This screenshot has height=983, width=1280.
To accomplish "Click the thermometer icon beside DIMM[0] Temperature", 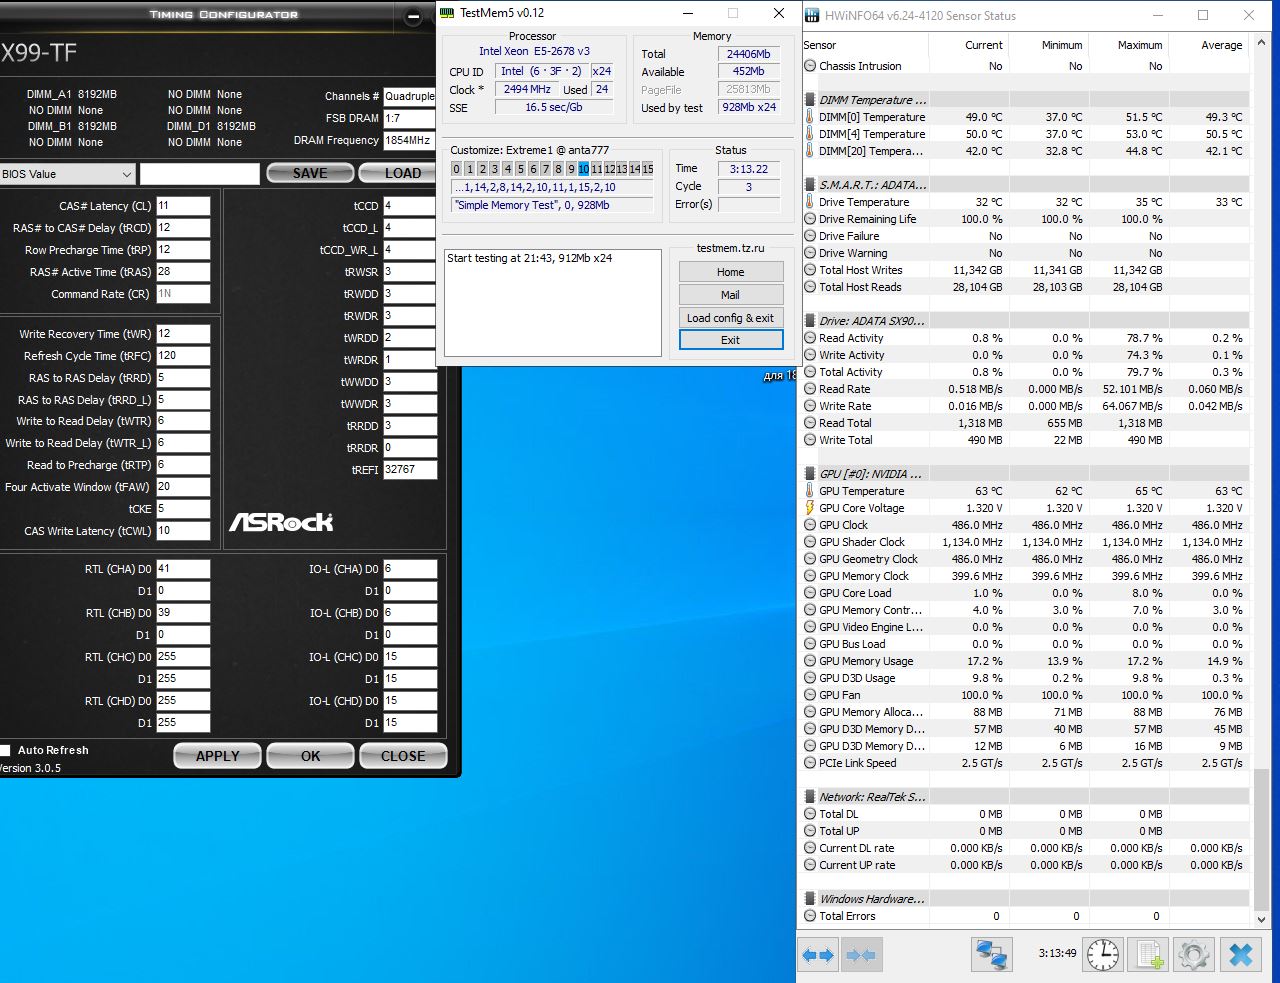I will click(810, 117).
